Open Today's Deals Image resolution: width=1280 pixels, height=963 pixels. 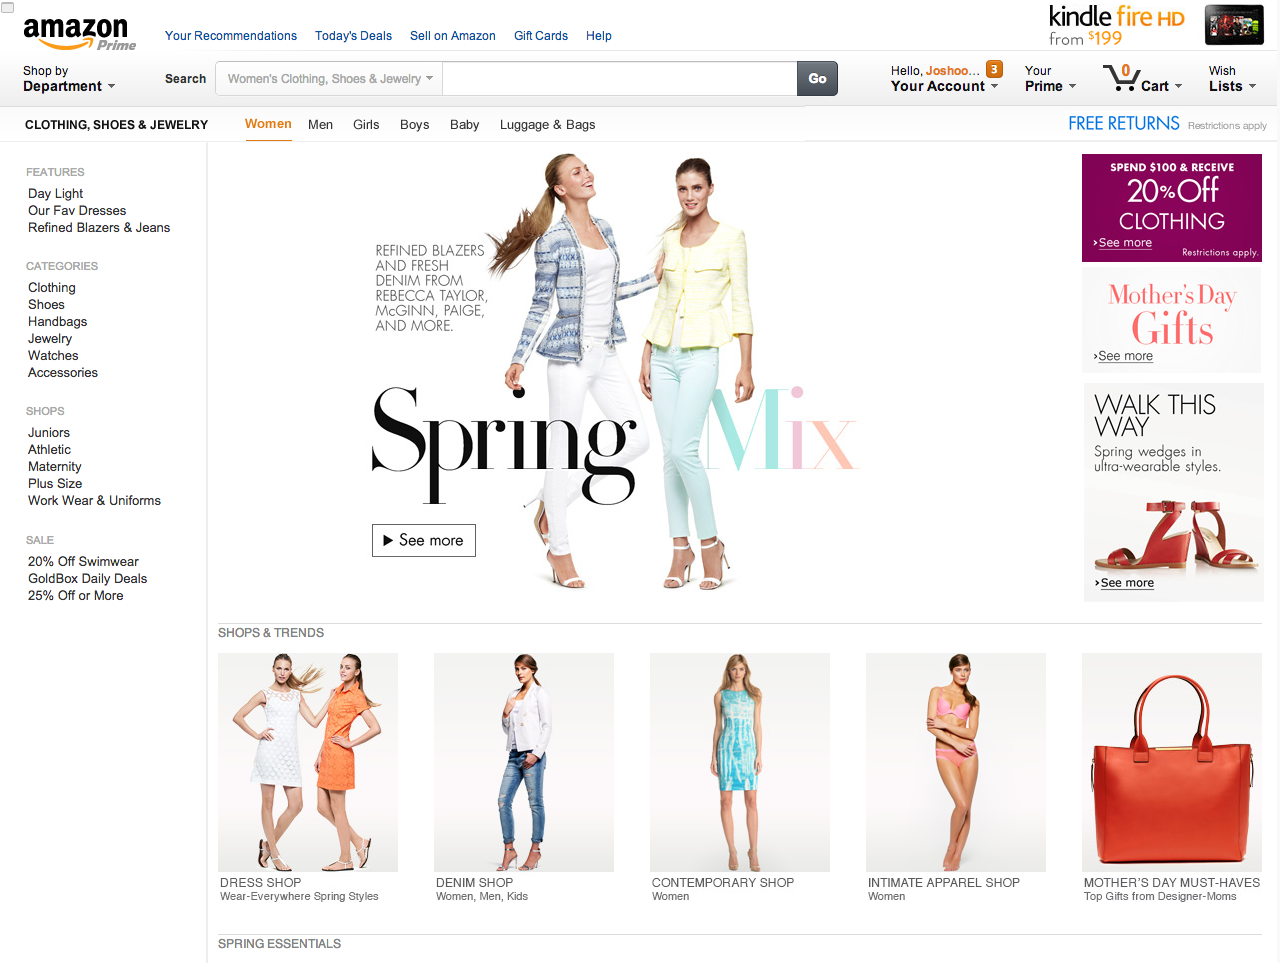tap(353, 36)
